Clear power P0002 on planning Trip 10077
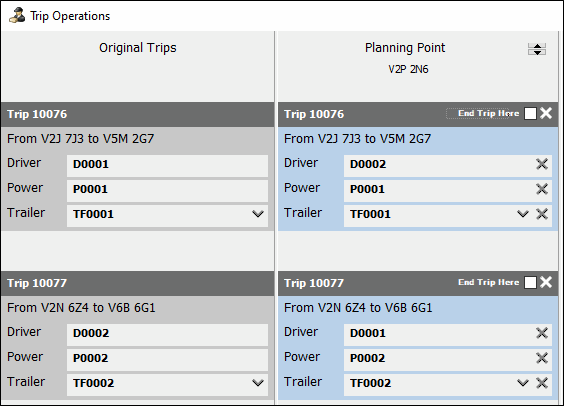This screenshot has width=564, height=406. pyautogui.click(x=542, y=358)
